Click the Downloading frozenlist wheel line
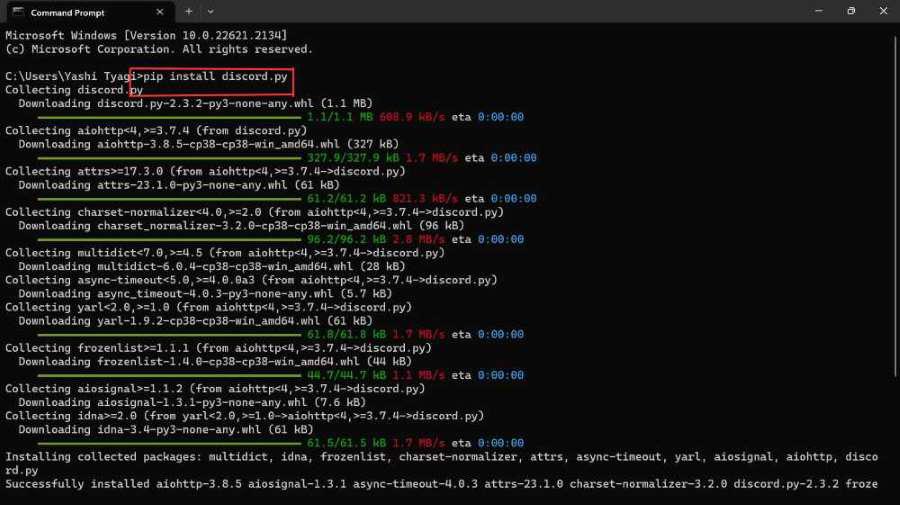The width and height of the screenshot is (900, 505). (215, 362)
